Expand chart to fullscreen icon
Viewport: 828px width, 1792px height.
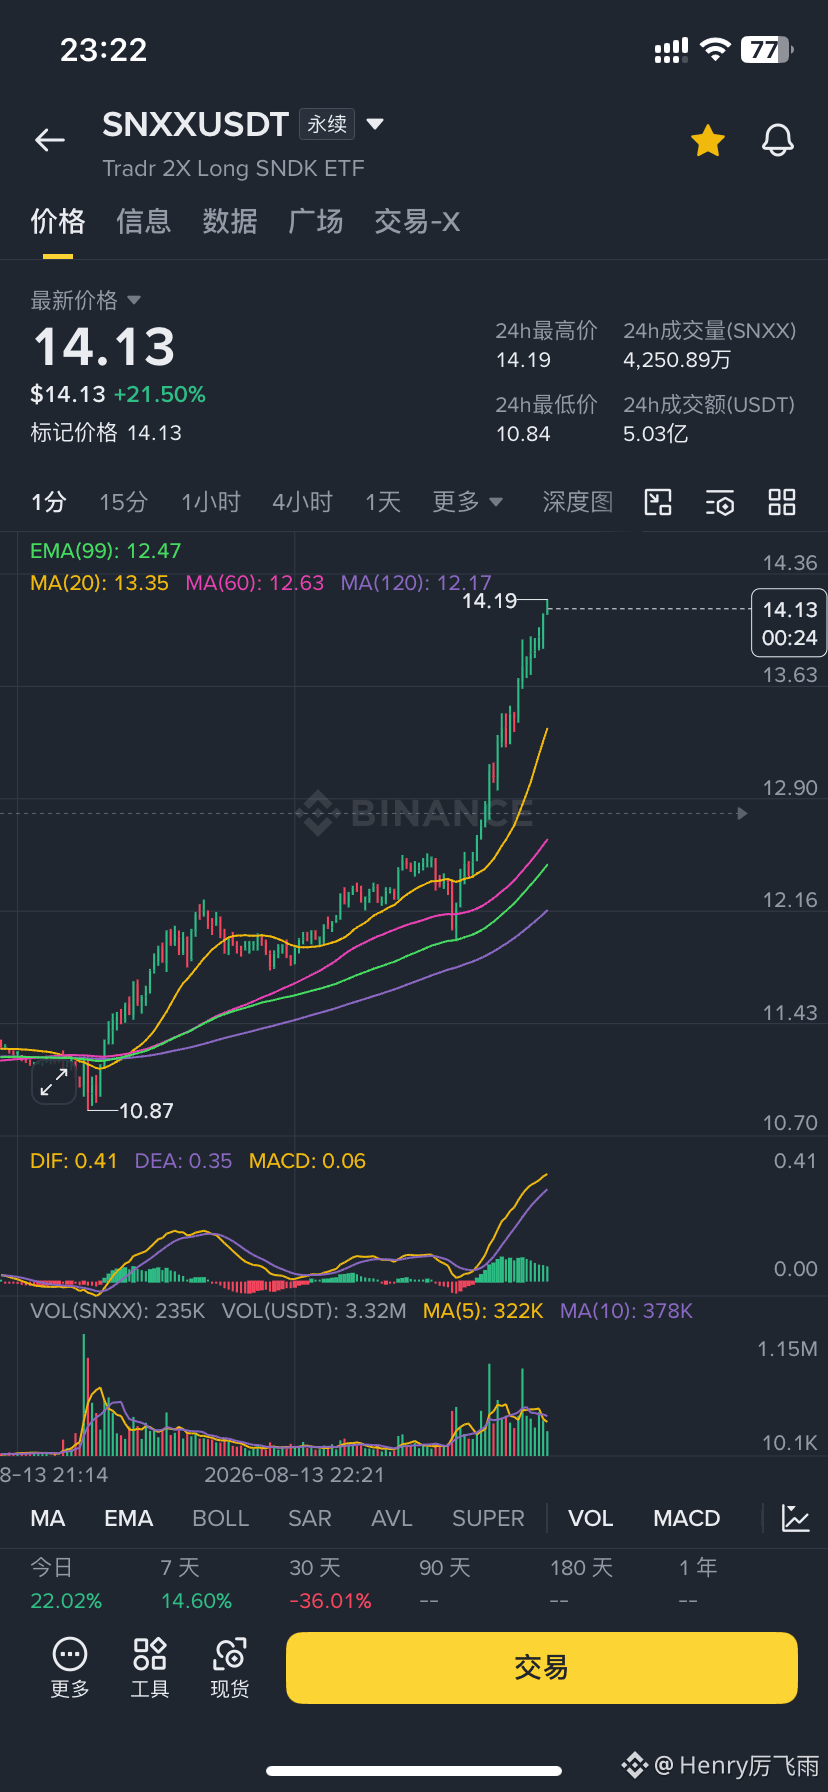click(54, 1082)
